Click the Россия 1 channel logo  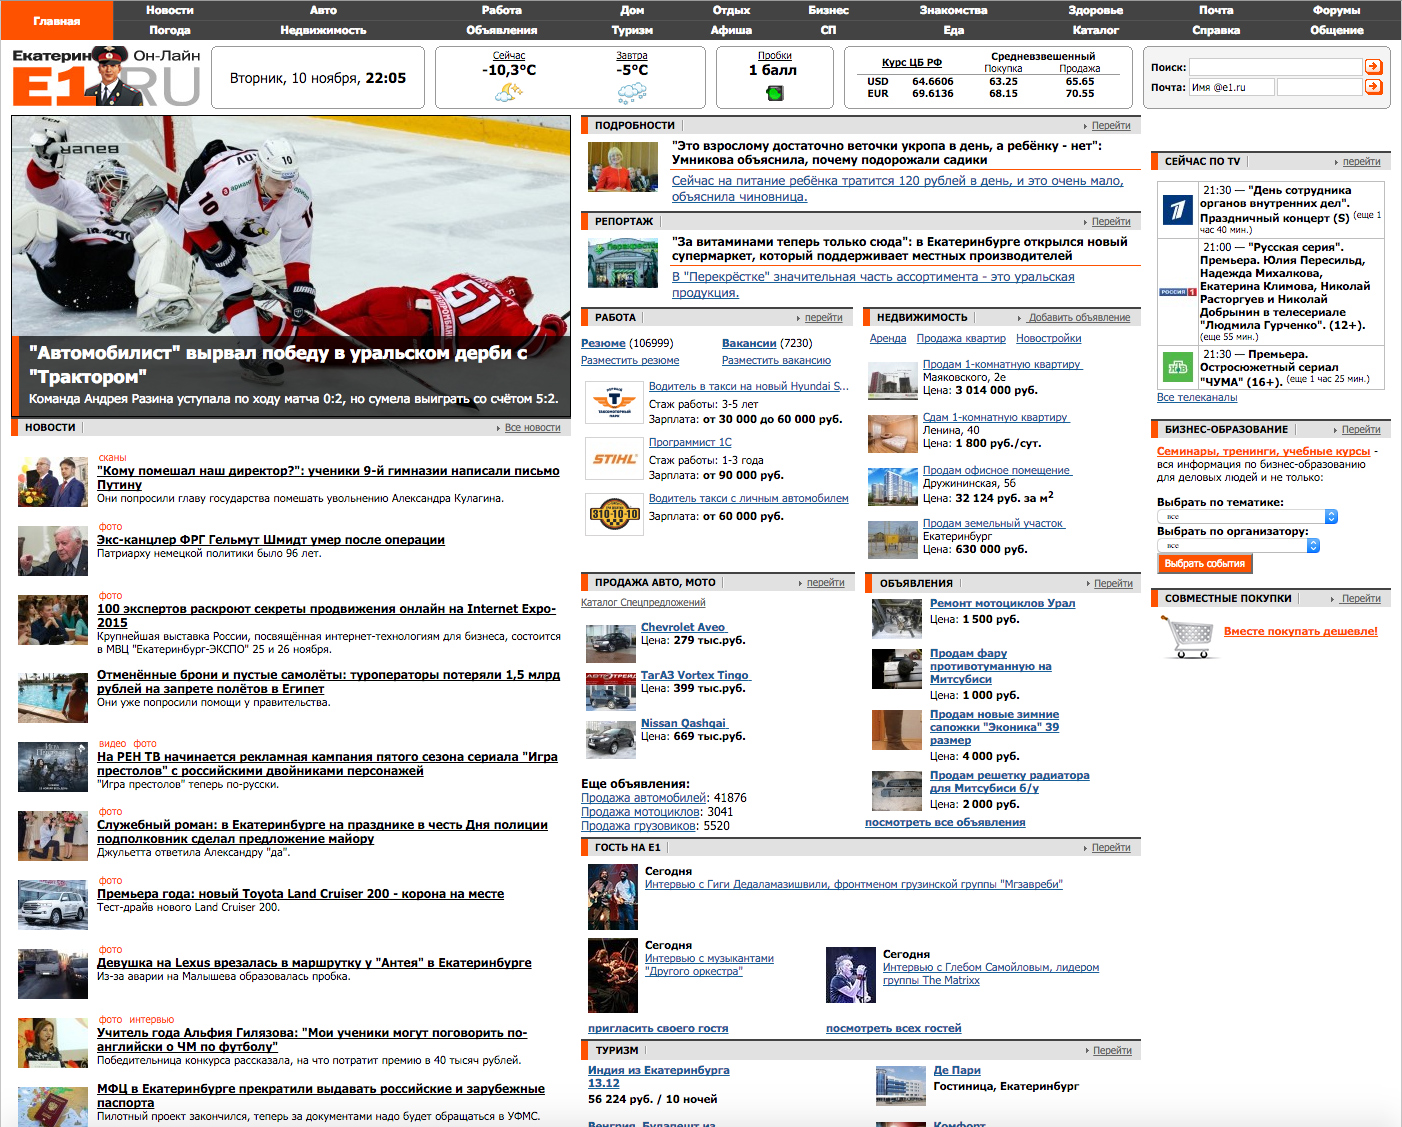(1177, 292)
